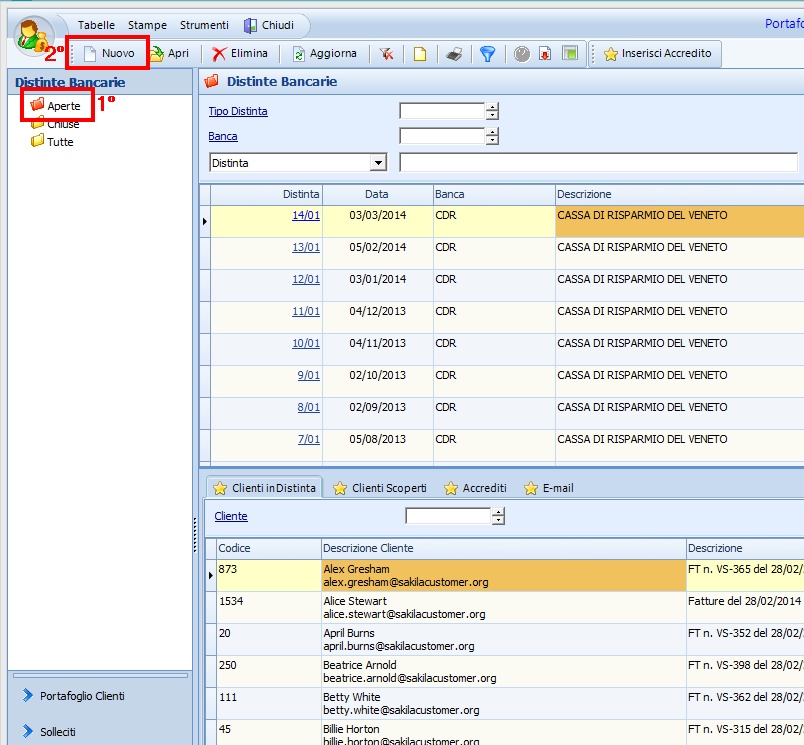Click the printer icon

click(454, 54)
